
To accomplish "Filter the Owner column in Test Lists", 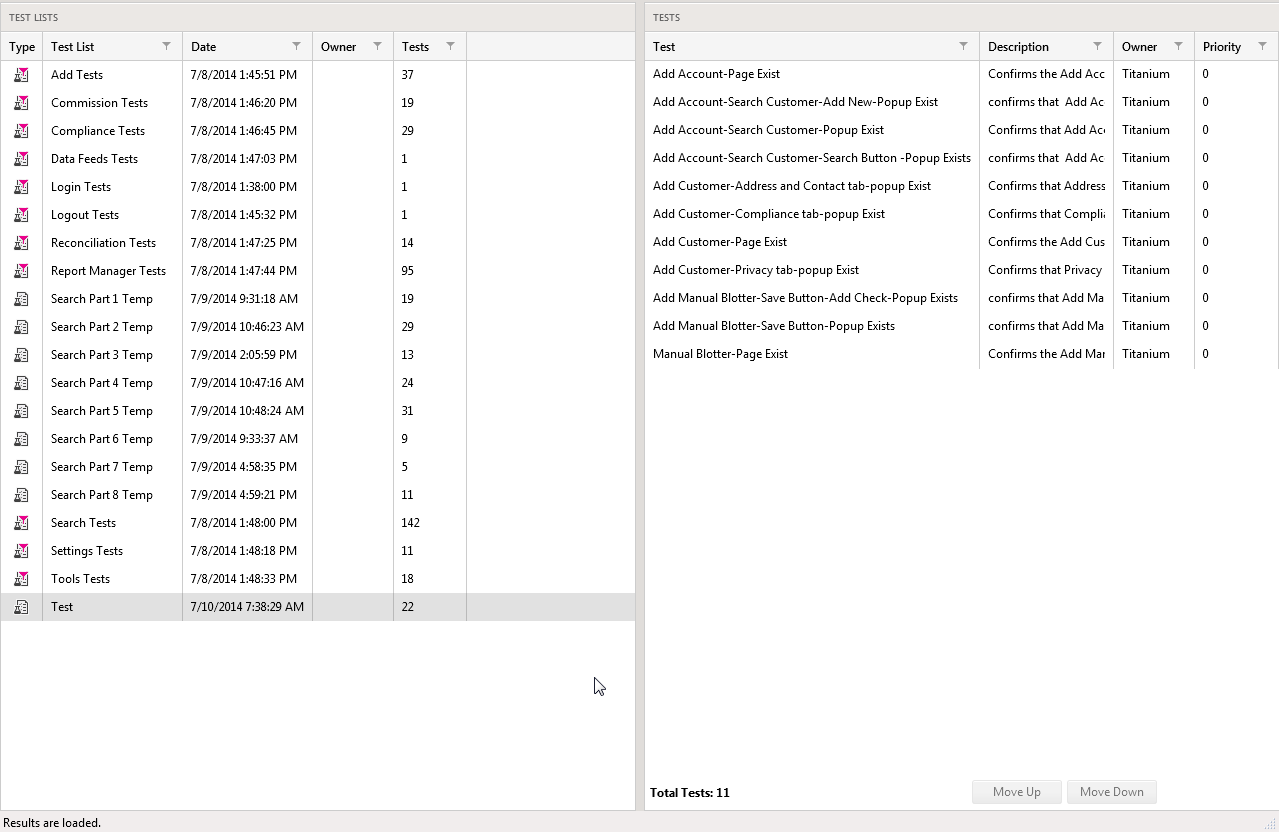I will (x=377, y=46).
